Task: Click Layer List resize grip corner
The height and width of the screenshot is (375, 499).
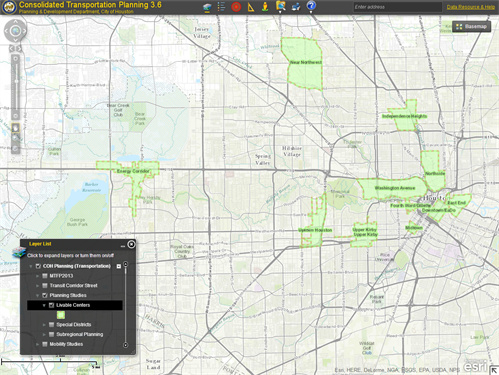Action: [x=133, y=352]
